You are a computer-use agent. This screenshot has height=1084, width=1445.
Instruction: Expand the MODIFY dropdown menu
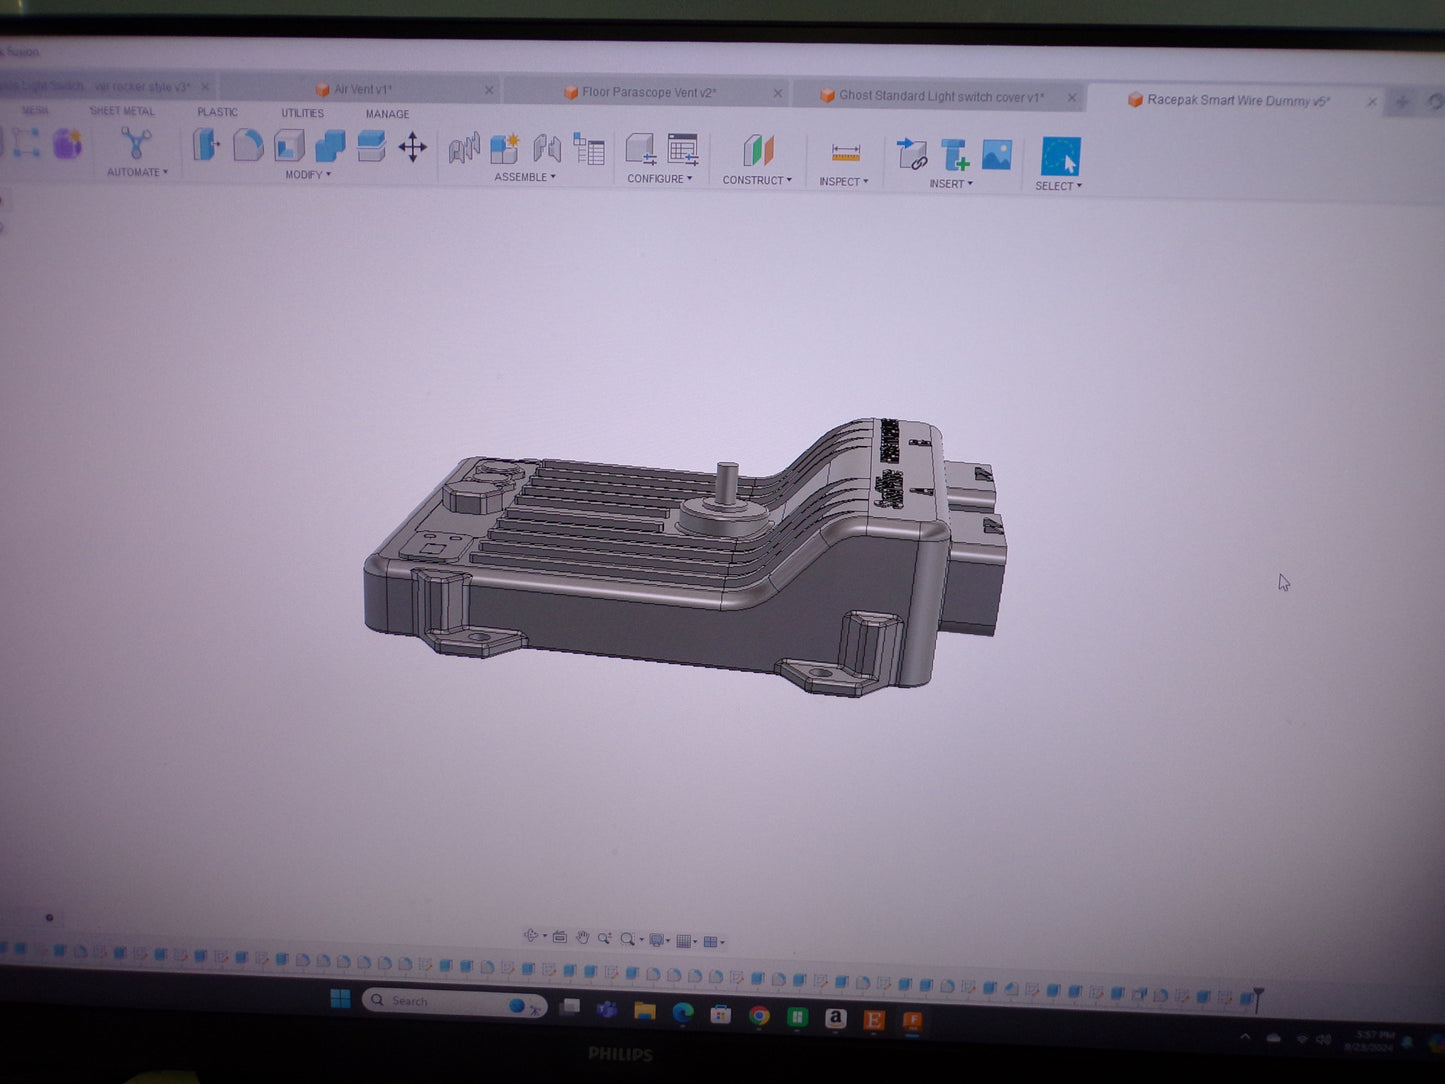(x=307, y=175)
